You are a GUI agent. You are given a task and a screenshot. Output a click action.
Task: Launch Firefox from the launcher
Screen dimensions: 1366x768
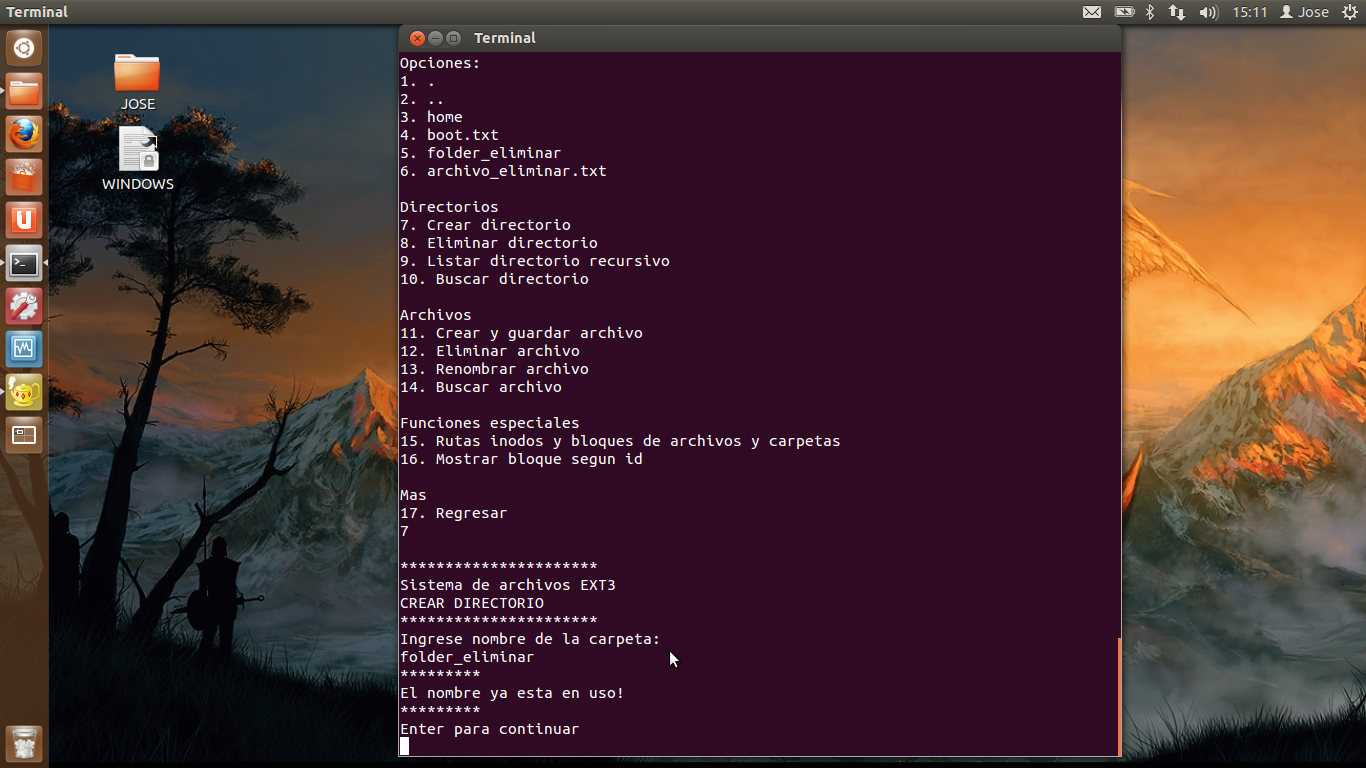pos(24,135)
